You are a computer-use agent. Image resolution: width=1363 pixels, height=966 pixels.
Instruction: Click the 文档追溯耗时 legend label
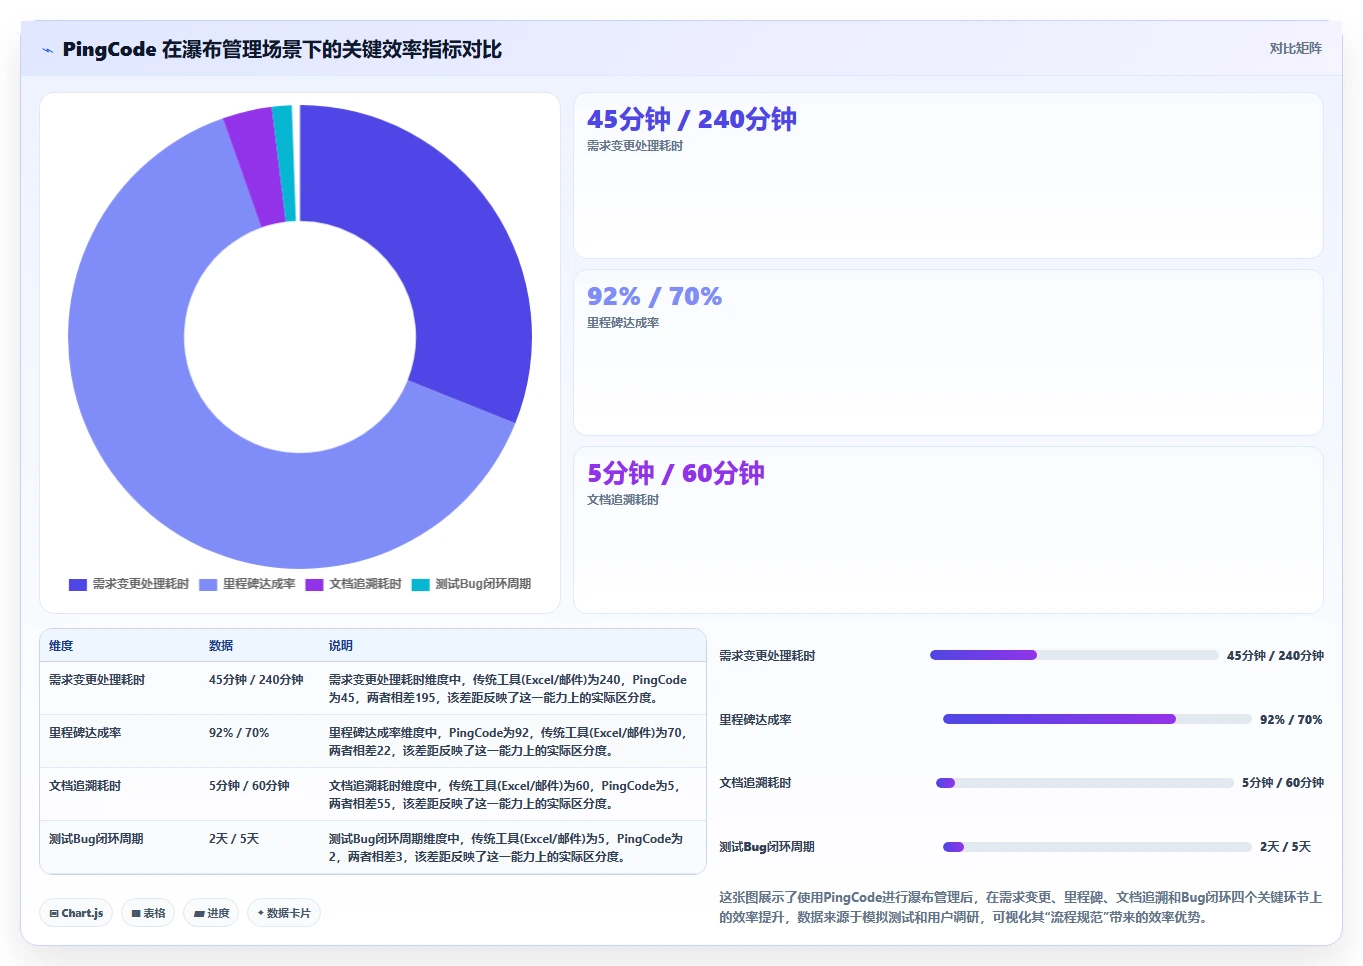click(365, 584)
